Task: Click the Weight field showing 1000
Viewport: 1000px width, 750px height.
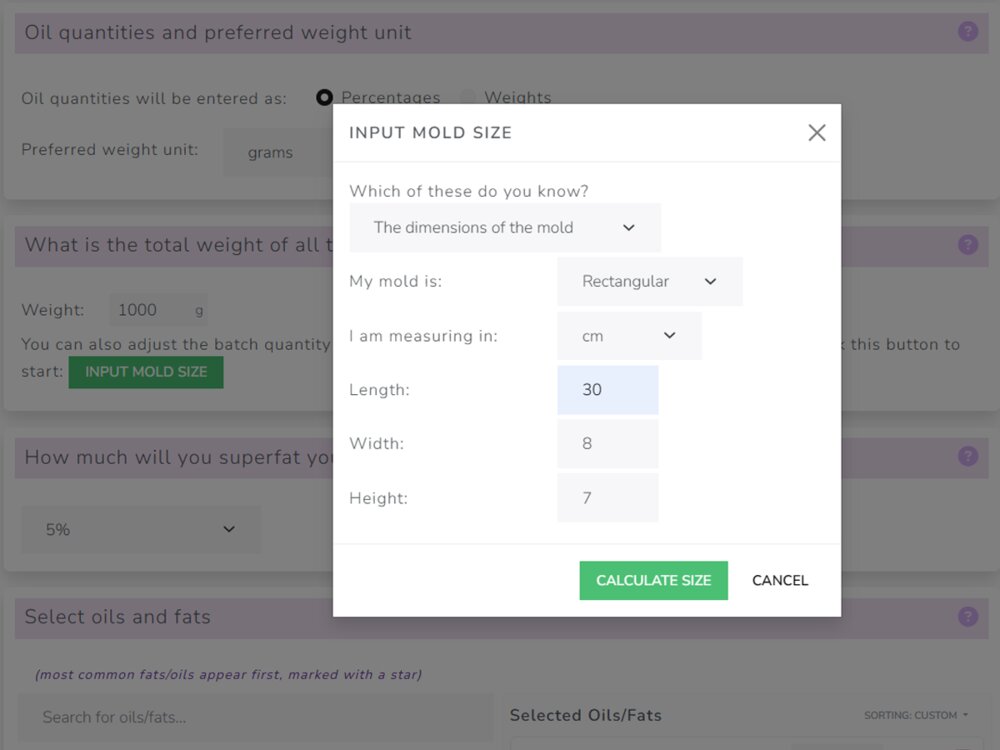Action: point(148,310)
